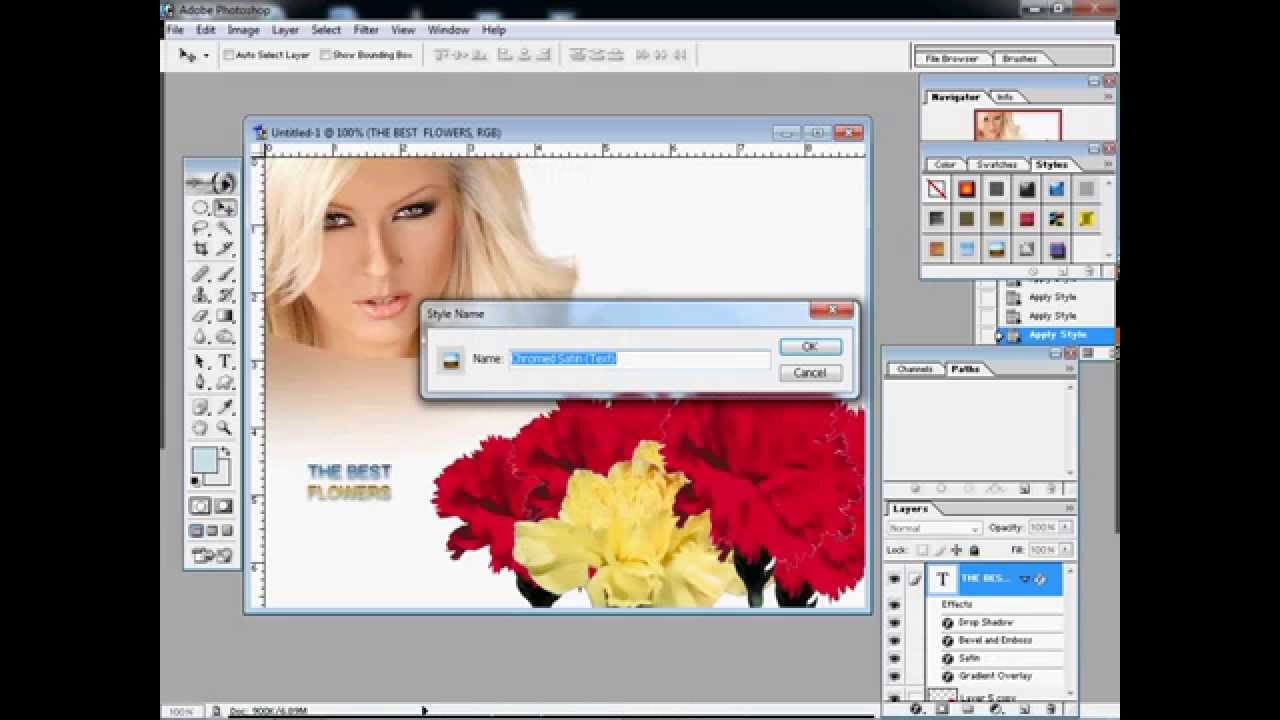The width and height of the screenshot is (1280, 720).
Task: Select the History Brush tool
Action: (225, 295)
